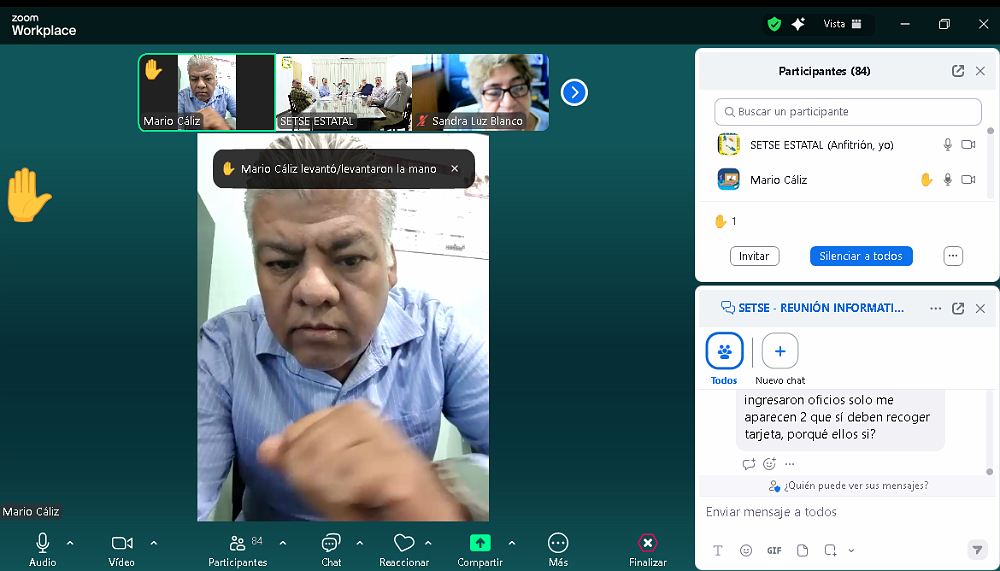1000x571 pixels.
Task: Open the emoji picker in chat
Action: point(746,550)
